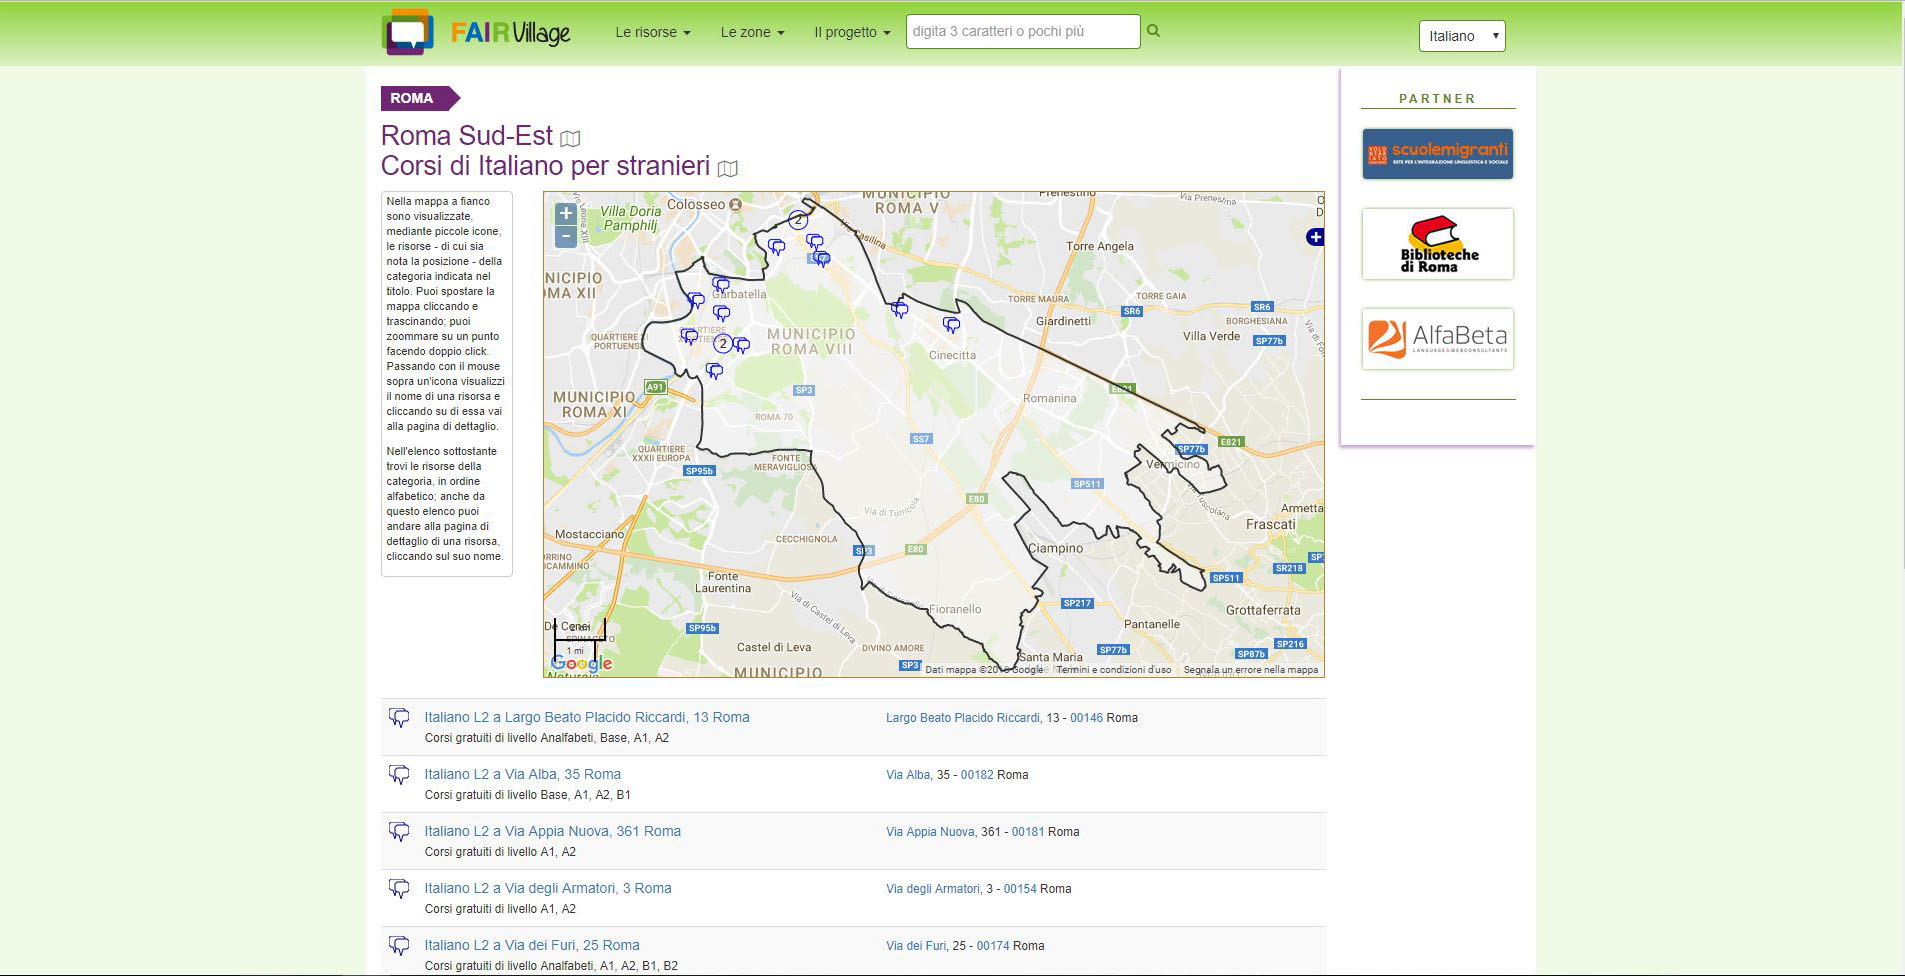The width and height of the screenshot is (1905, 976).
Task: Click address link Via dei Furi
Action: (916, 946)
